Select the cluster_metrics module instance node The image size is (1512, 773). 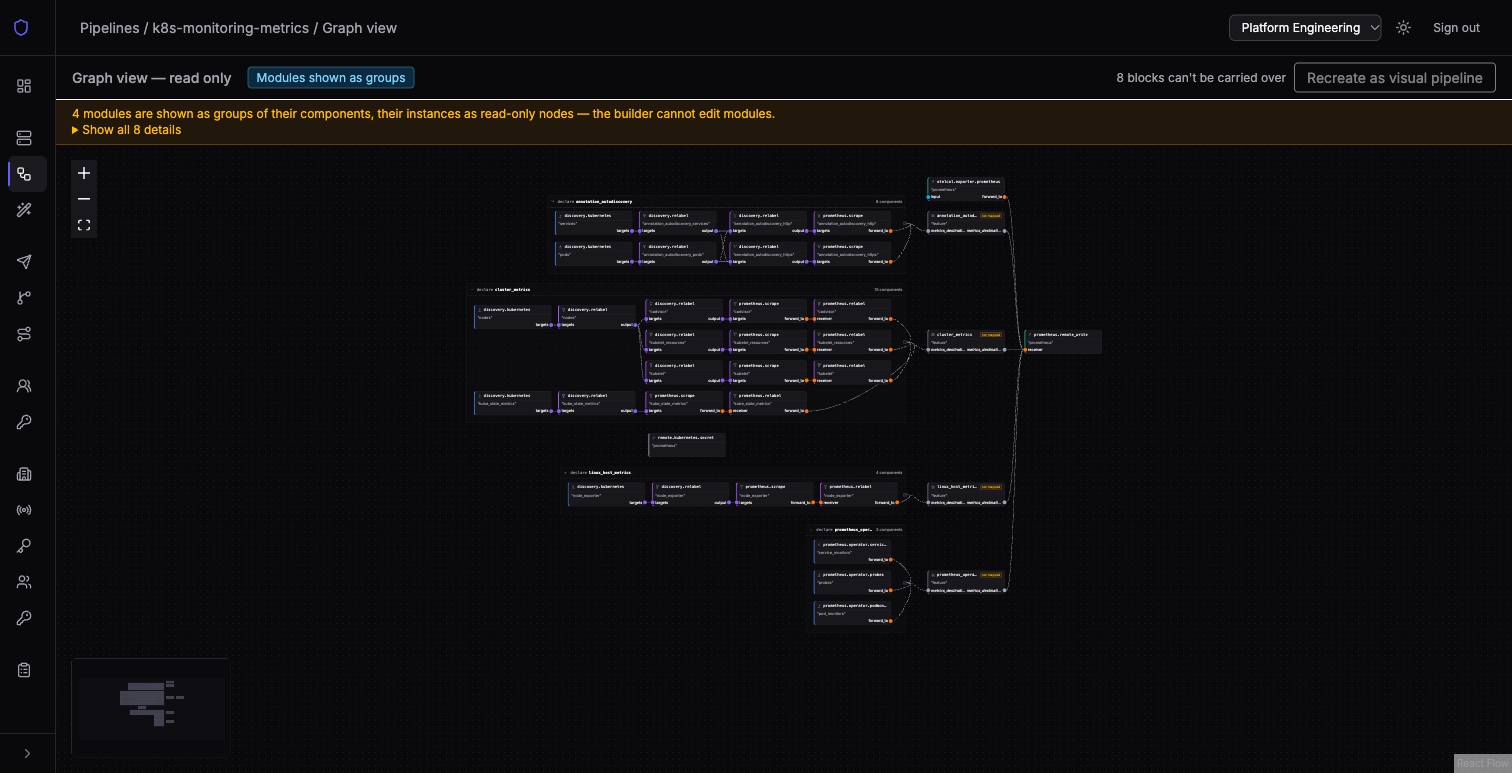tap(966, 341)
